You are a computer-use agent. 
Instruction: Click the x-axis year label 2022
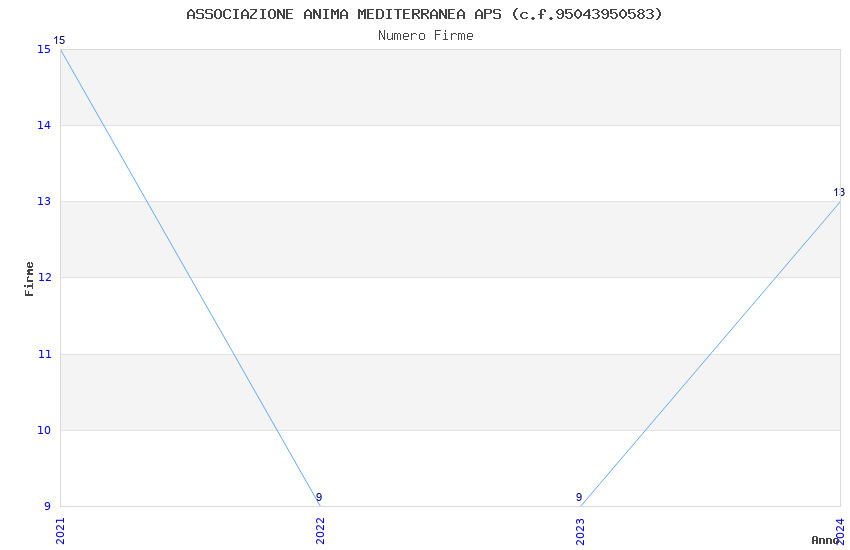pos(320,531)
